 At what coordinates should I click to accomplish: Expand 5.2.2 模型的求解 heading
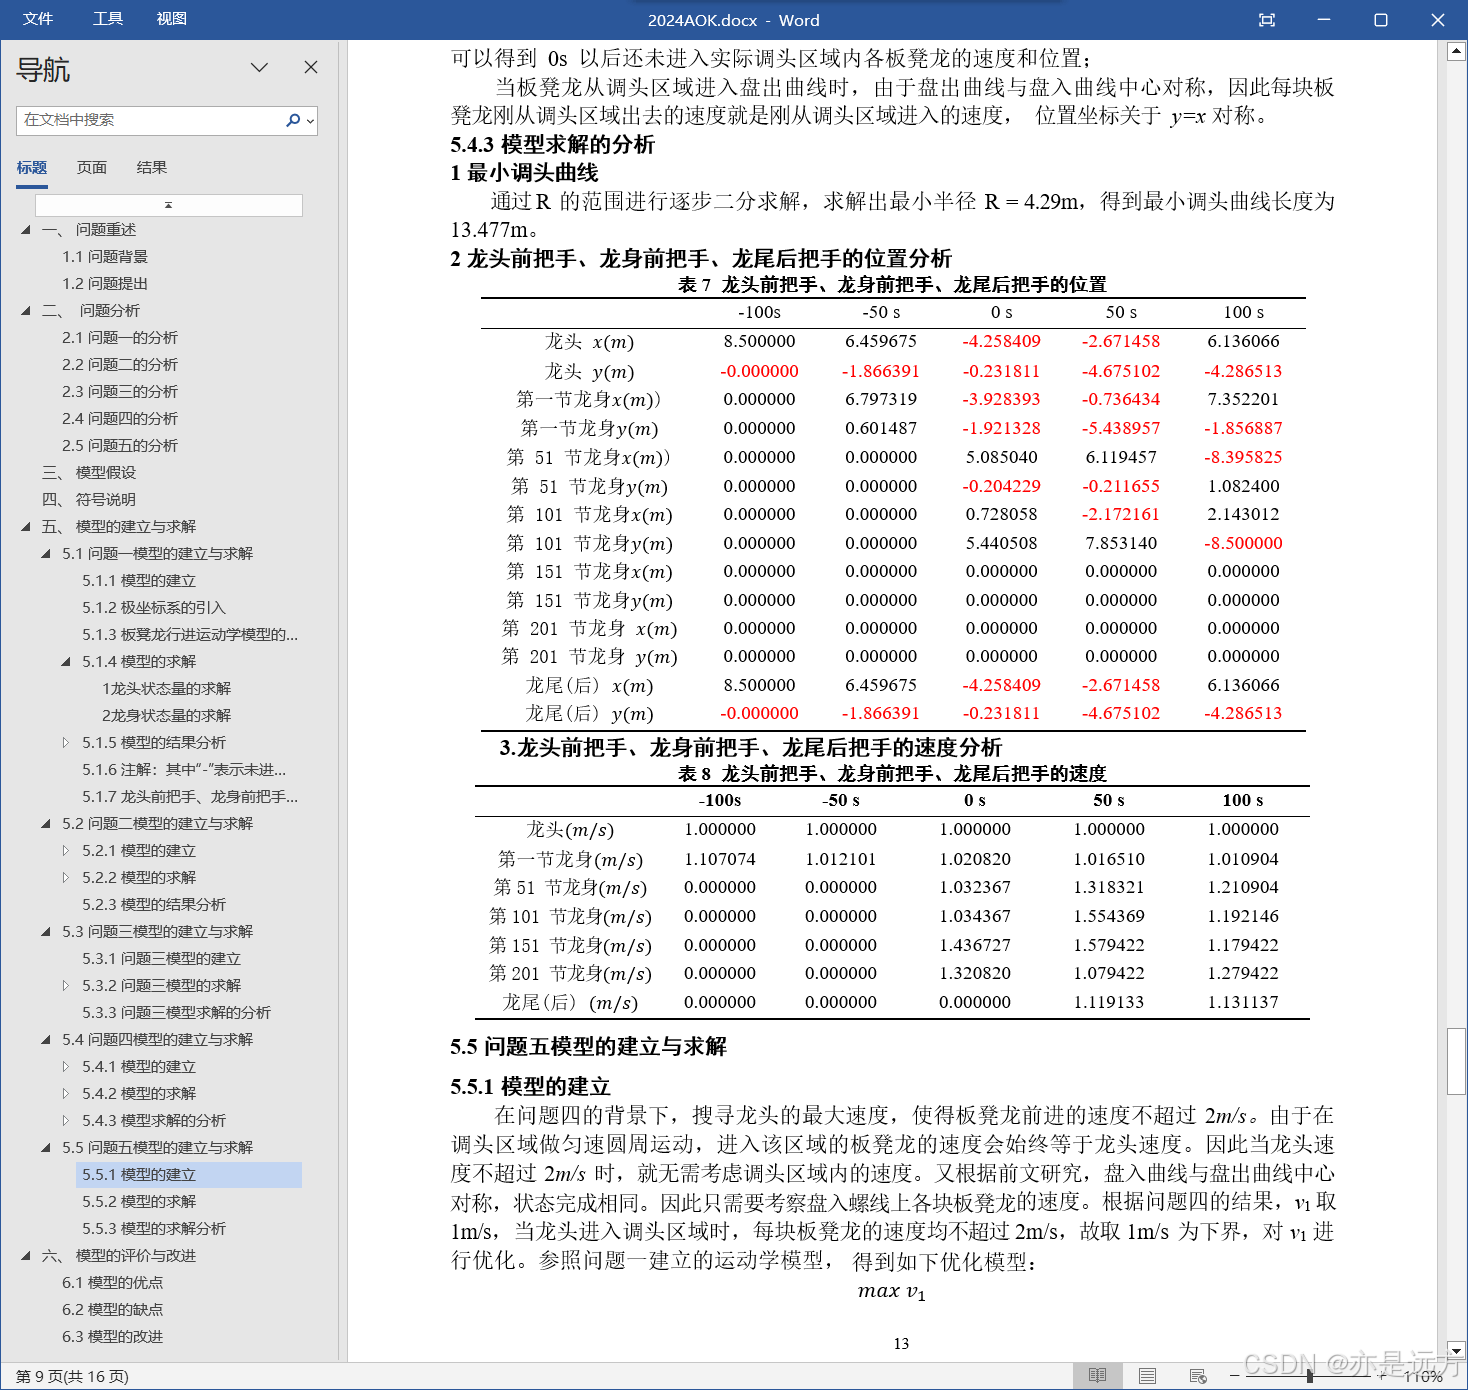click(66, 878)
